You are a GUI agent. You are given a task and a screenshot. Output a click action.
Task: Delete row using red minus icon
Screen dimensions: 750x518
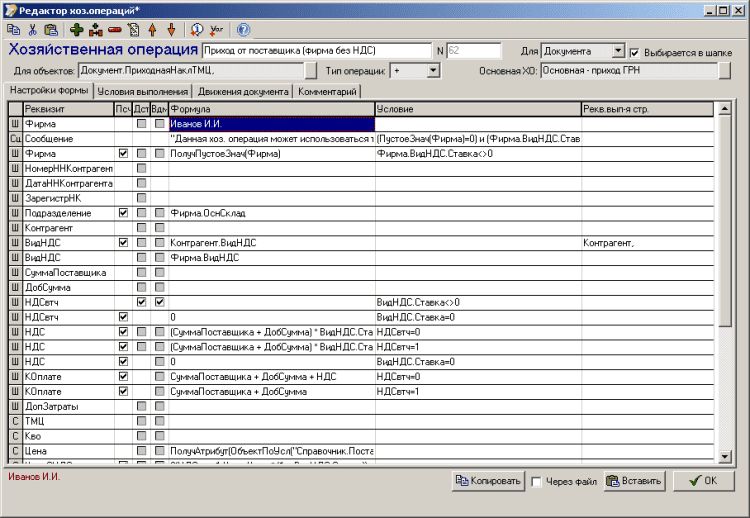point(115,30)
